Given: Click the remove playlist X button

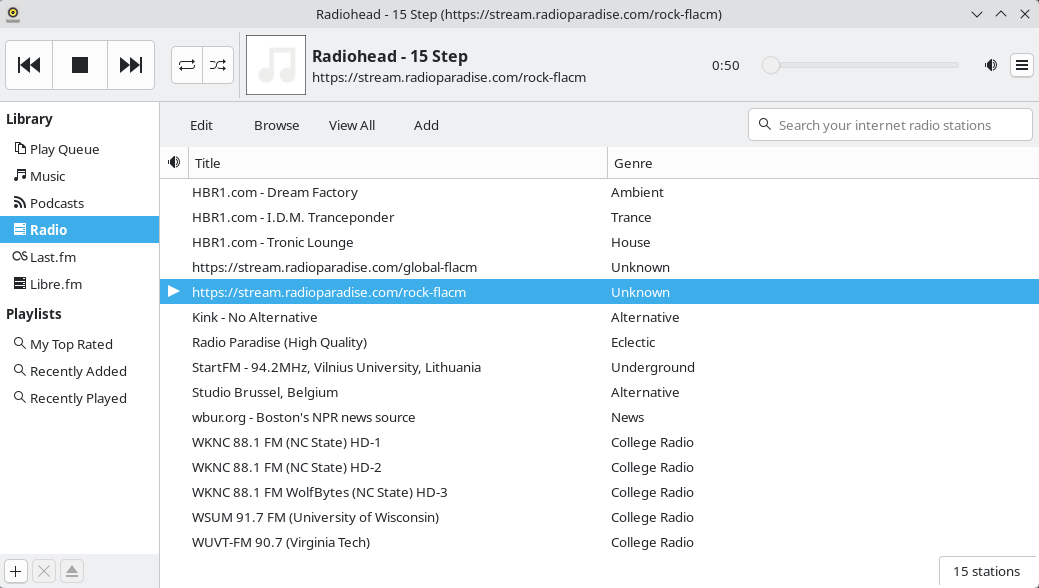Looking at the screenshot, I should 44,571.
